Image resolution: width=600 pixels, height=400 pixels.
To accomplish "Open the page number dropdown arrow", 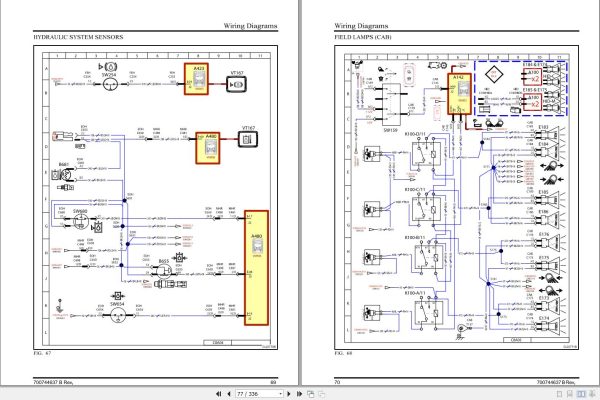I will [280, 394].
